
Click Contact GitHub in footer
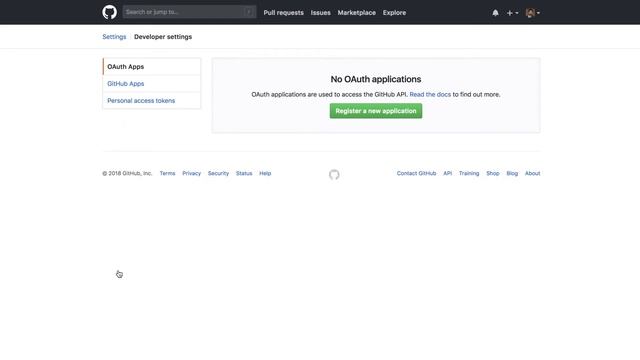[416, 173]
